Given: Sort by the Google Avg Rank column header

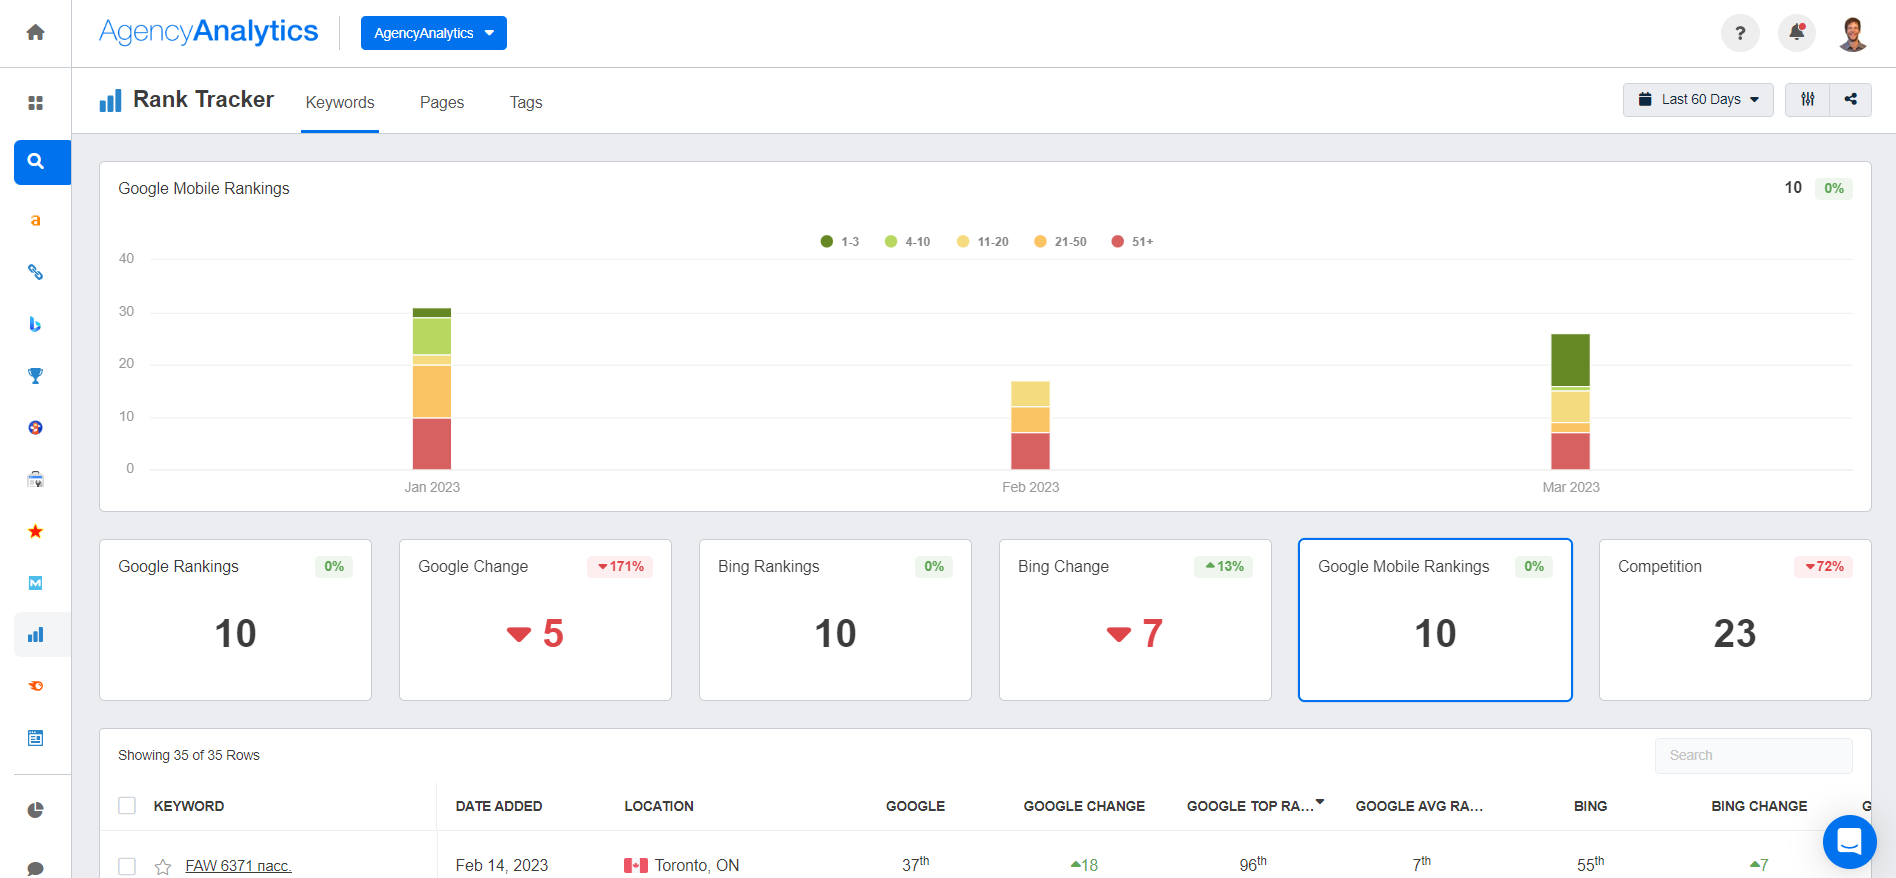Looking at the screenshot, I should click(x=1419, y=806).
